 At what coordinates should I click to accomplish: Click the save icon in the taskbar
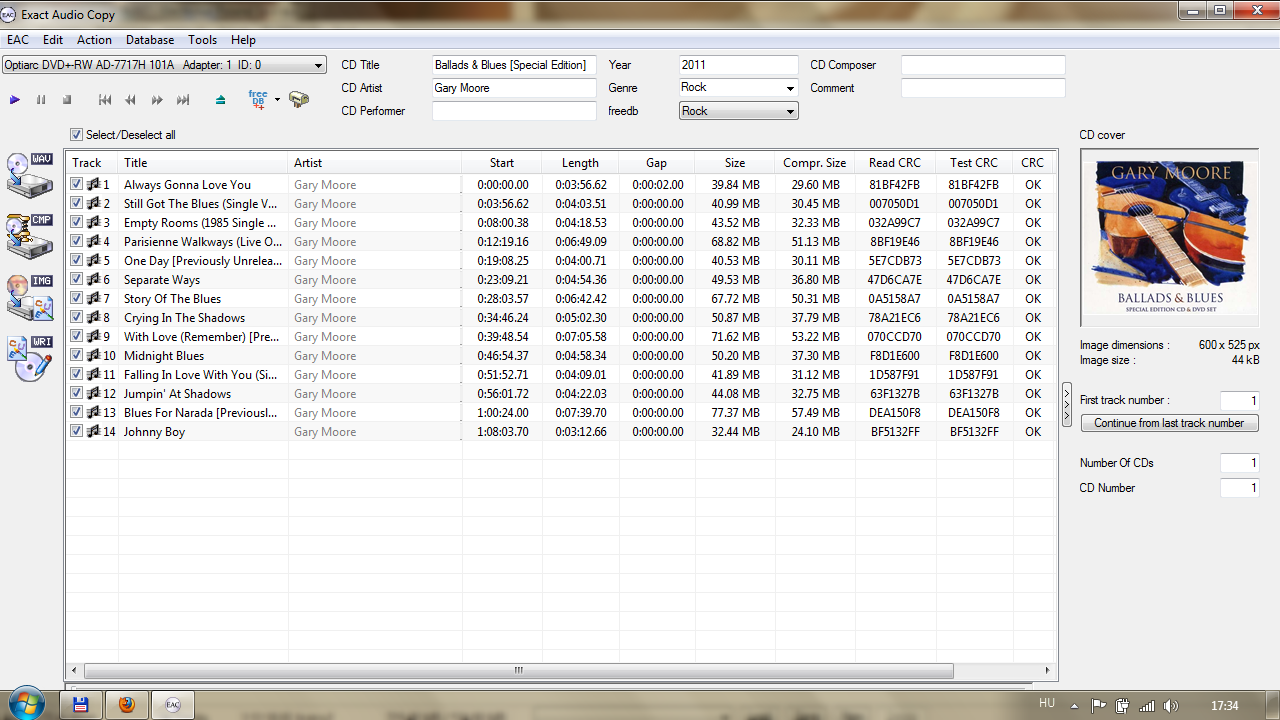81,704
